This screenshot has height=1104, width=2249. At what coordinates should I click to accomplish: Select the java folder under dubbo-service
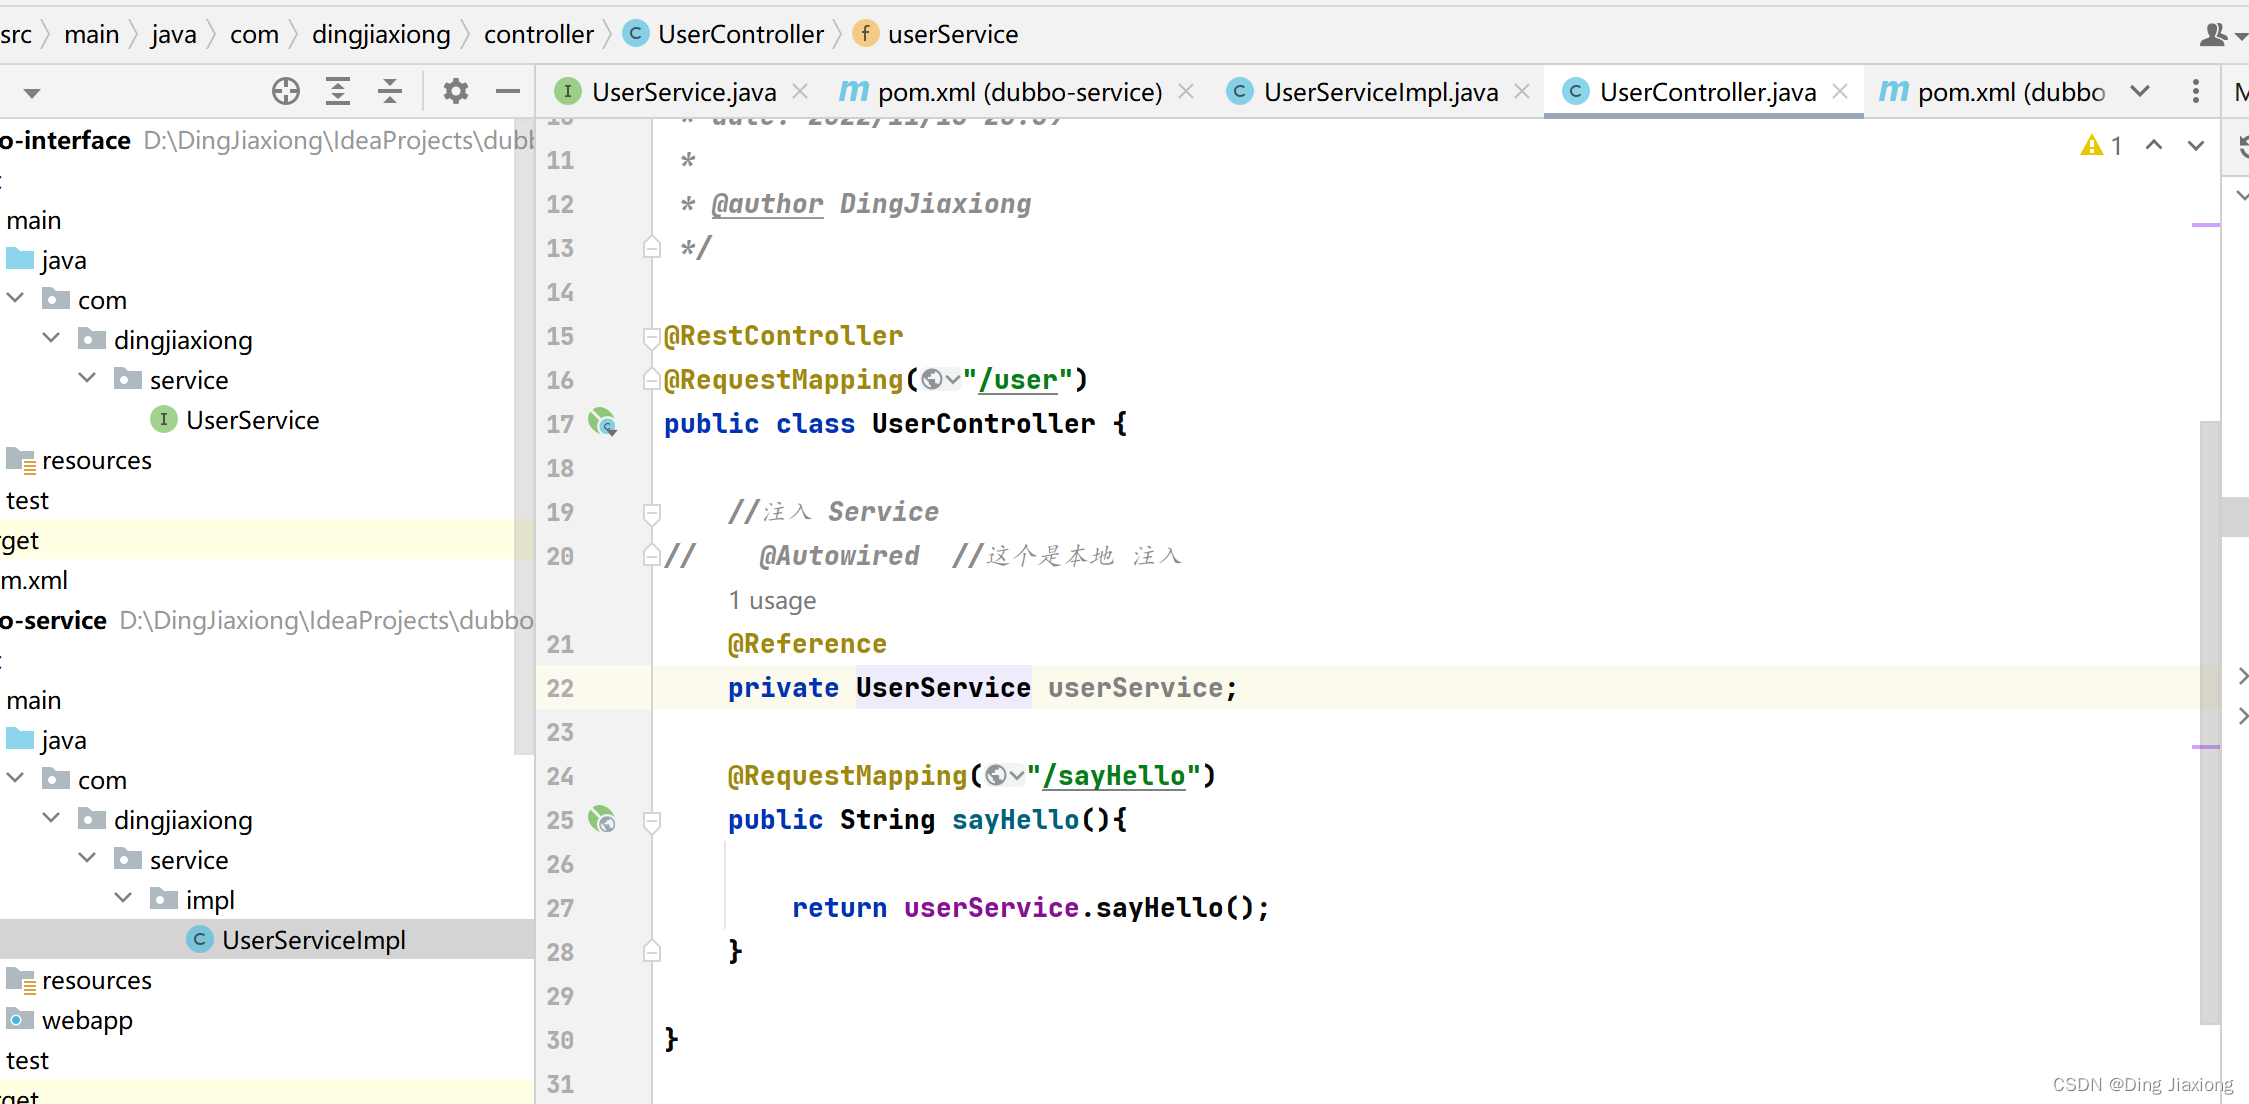click(x=48, y=740)
